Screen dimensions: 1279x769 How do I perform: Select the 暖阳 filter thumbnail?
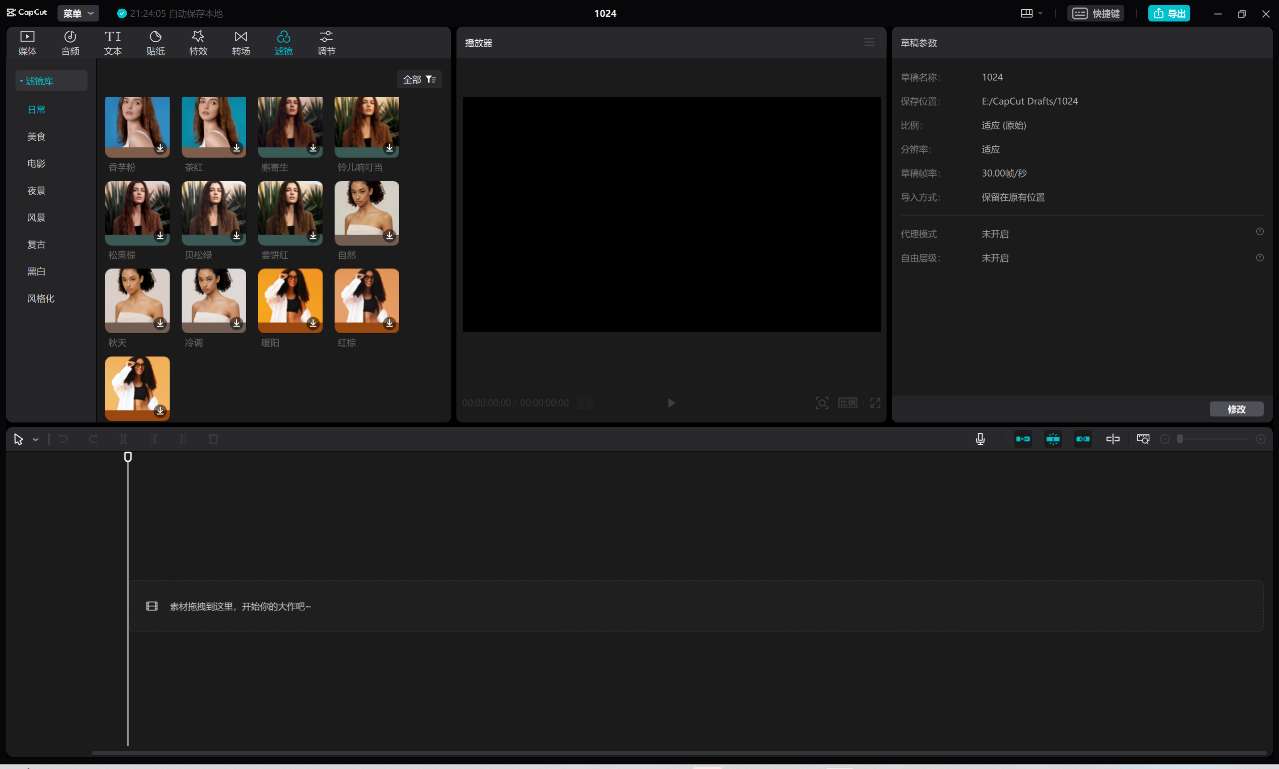pyautogui.click(x=290, y=300)
